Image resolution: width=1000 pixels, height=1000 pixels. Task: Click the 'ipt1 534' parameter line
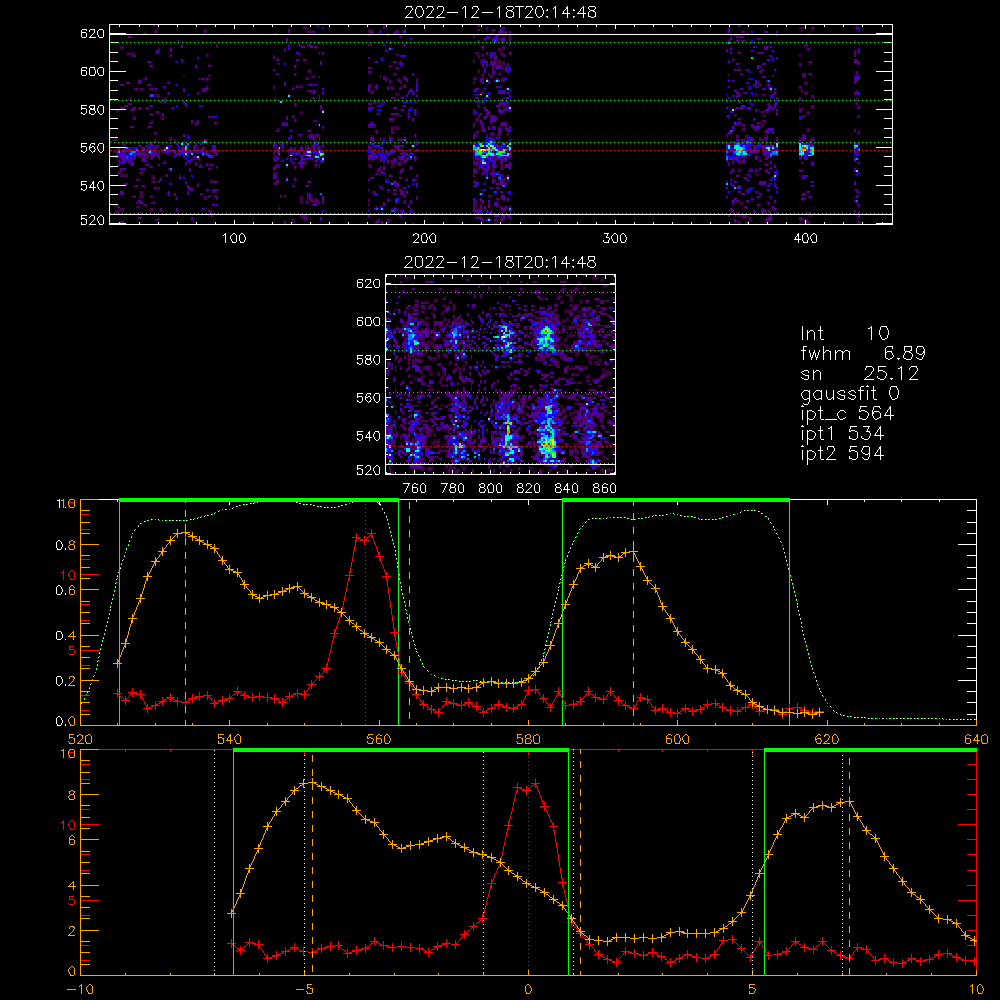pos(842,434)
